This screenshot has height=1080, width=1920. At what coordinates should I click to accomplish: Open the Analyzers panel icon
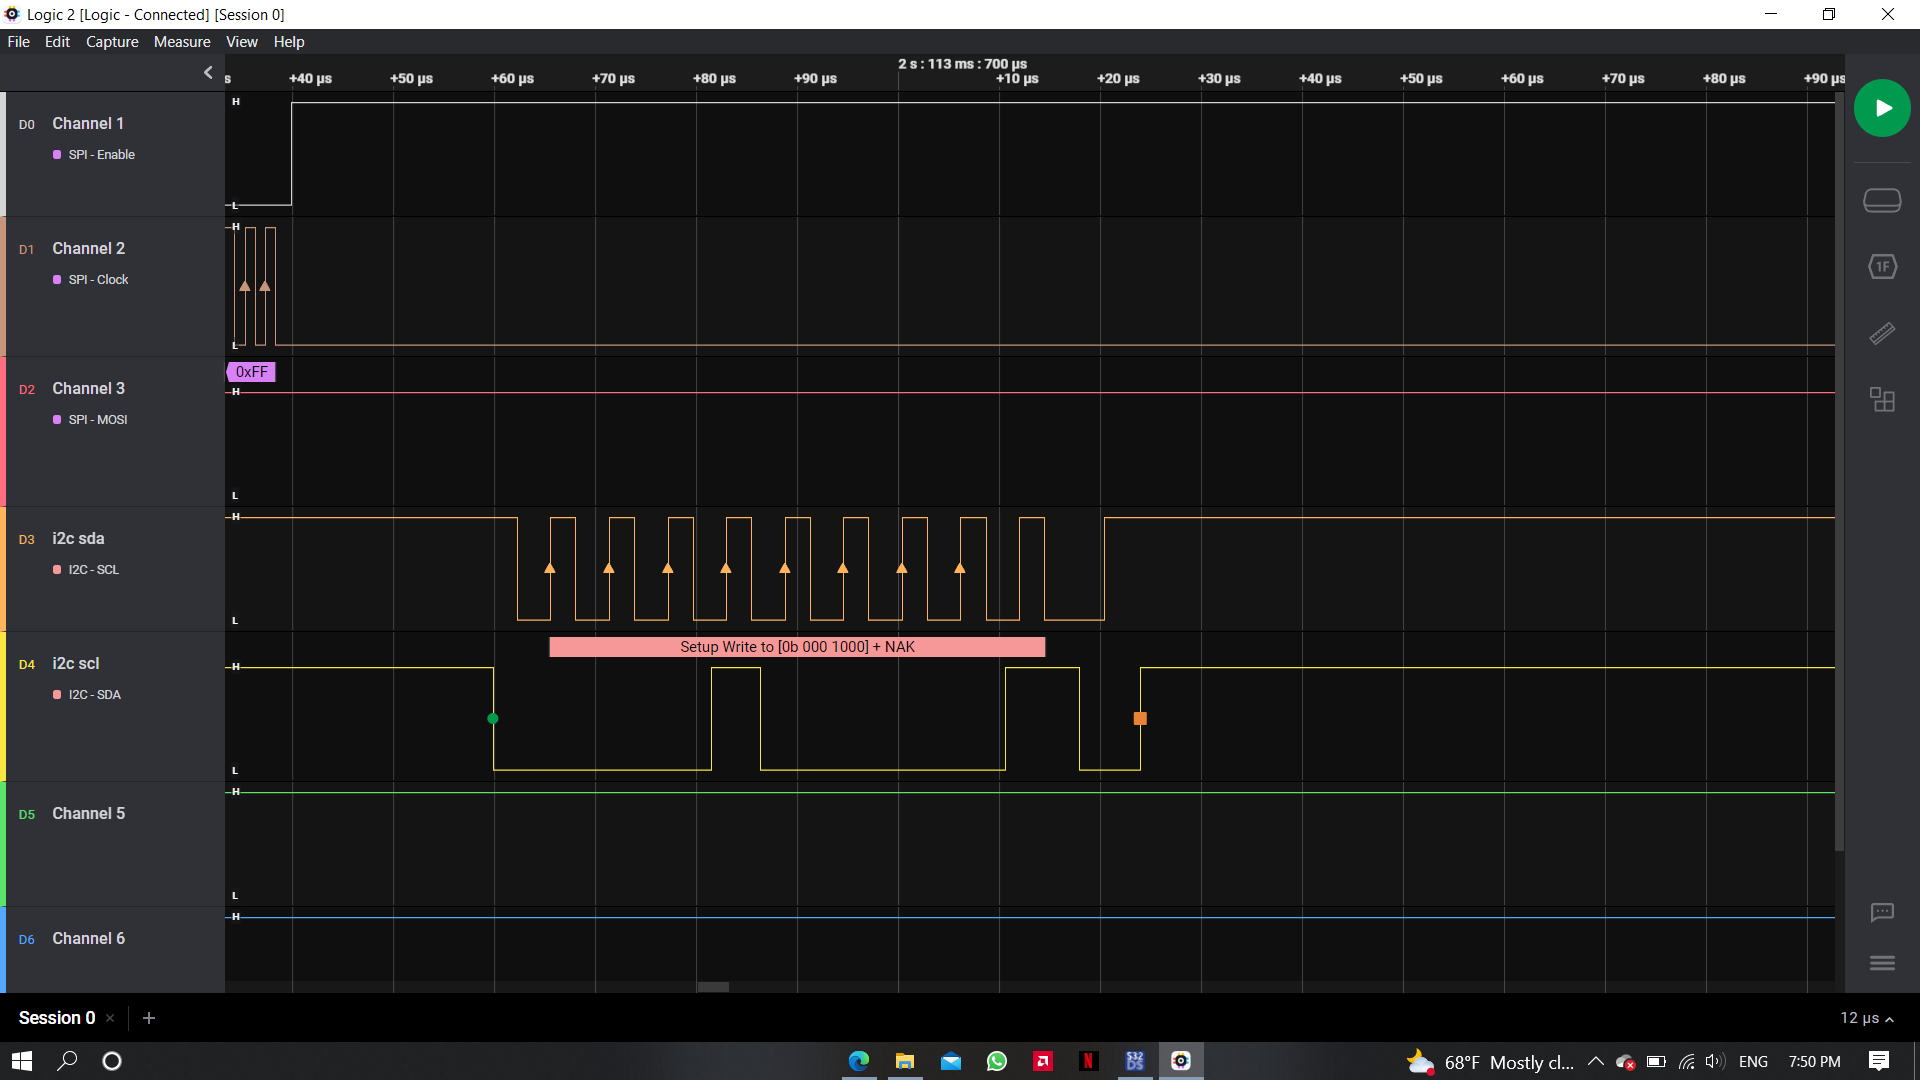(x=1881, y=267)
